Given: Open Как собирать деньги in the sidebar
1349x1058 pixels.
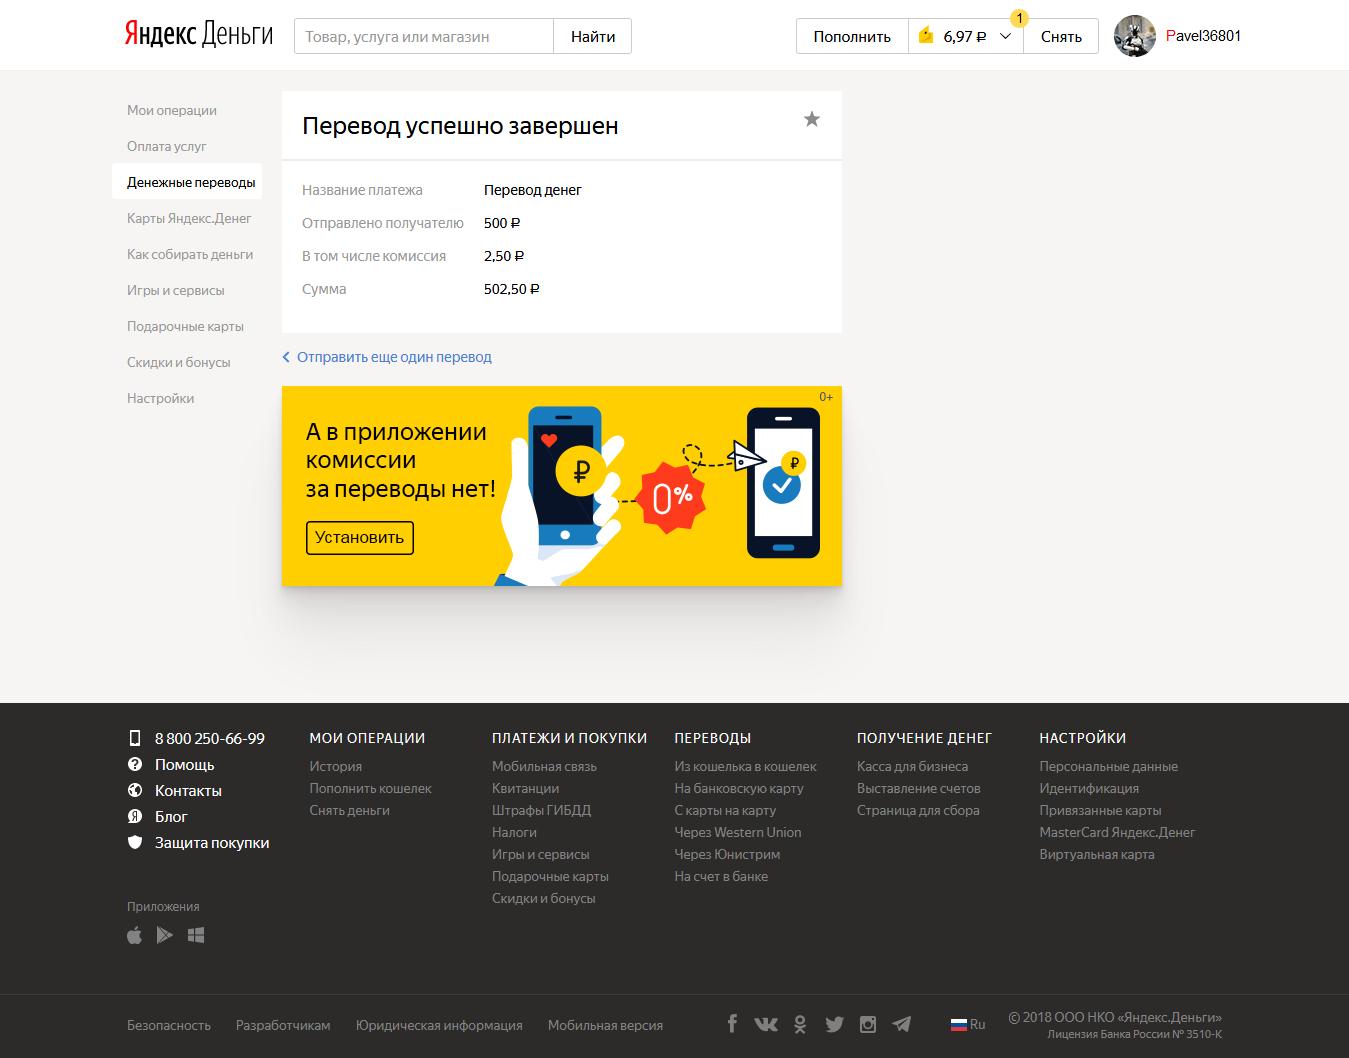Looking at the screenshot, I should tap(190, 254).
